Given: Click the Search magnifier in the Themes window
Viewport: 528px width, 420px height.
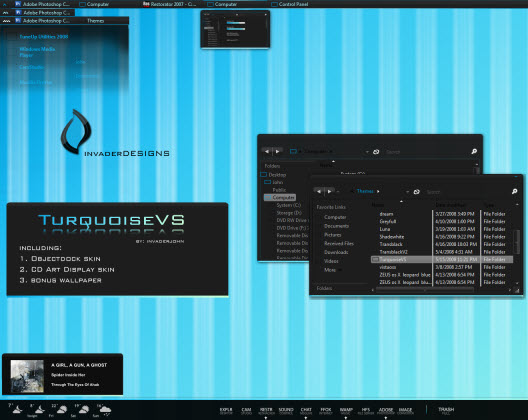Looking at the screenshot, I should tap(515, 191).
